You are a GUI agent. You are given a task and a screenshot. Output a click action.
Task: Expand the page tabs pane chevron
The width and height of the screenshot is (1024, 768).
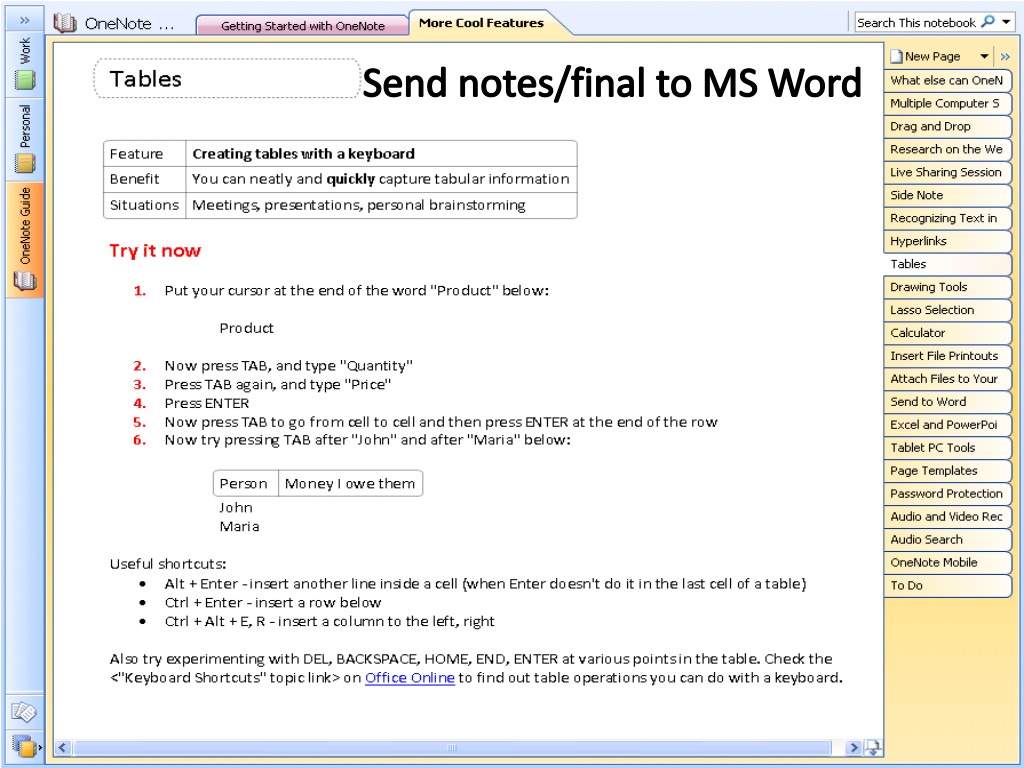(1005, 56)
